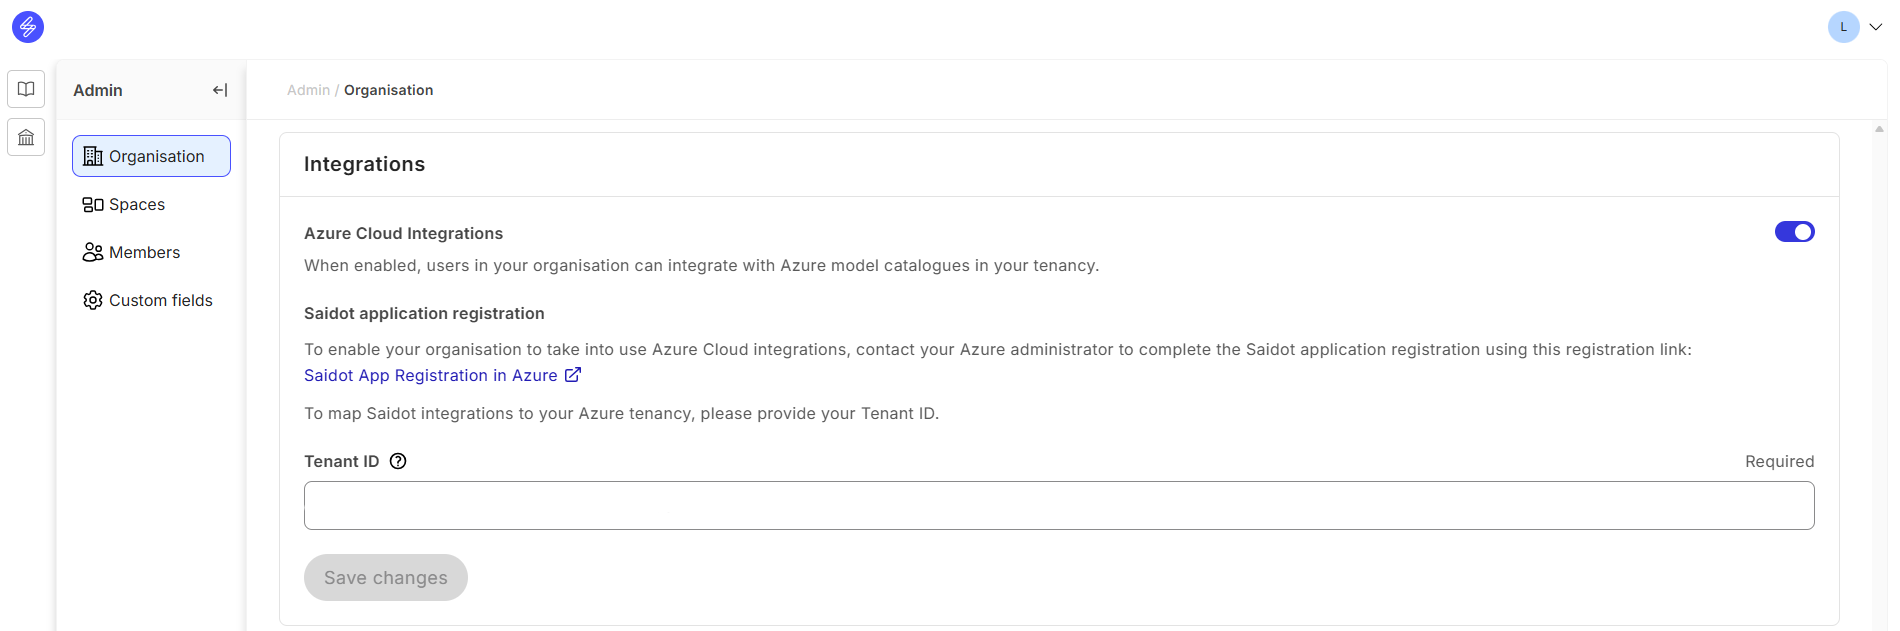Open Saidot App Registration in Azure link
Viewport: 1900px width, 631px height.
431,376
